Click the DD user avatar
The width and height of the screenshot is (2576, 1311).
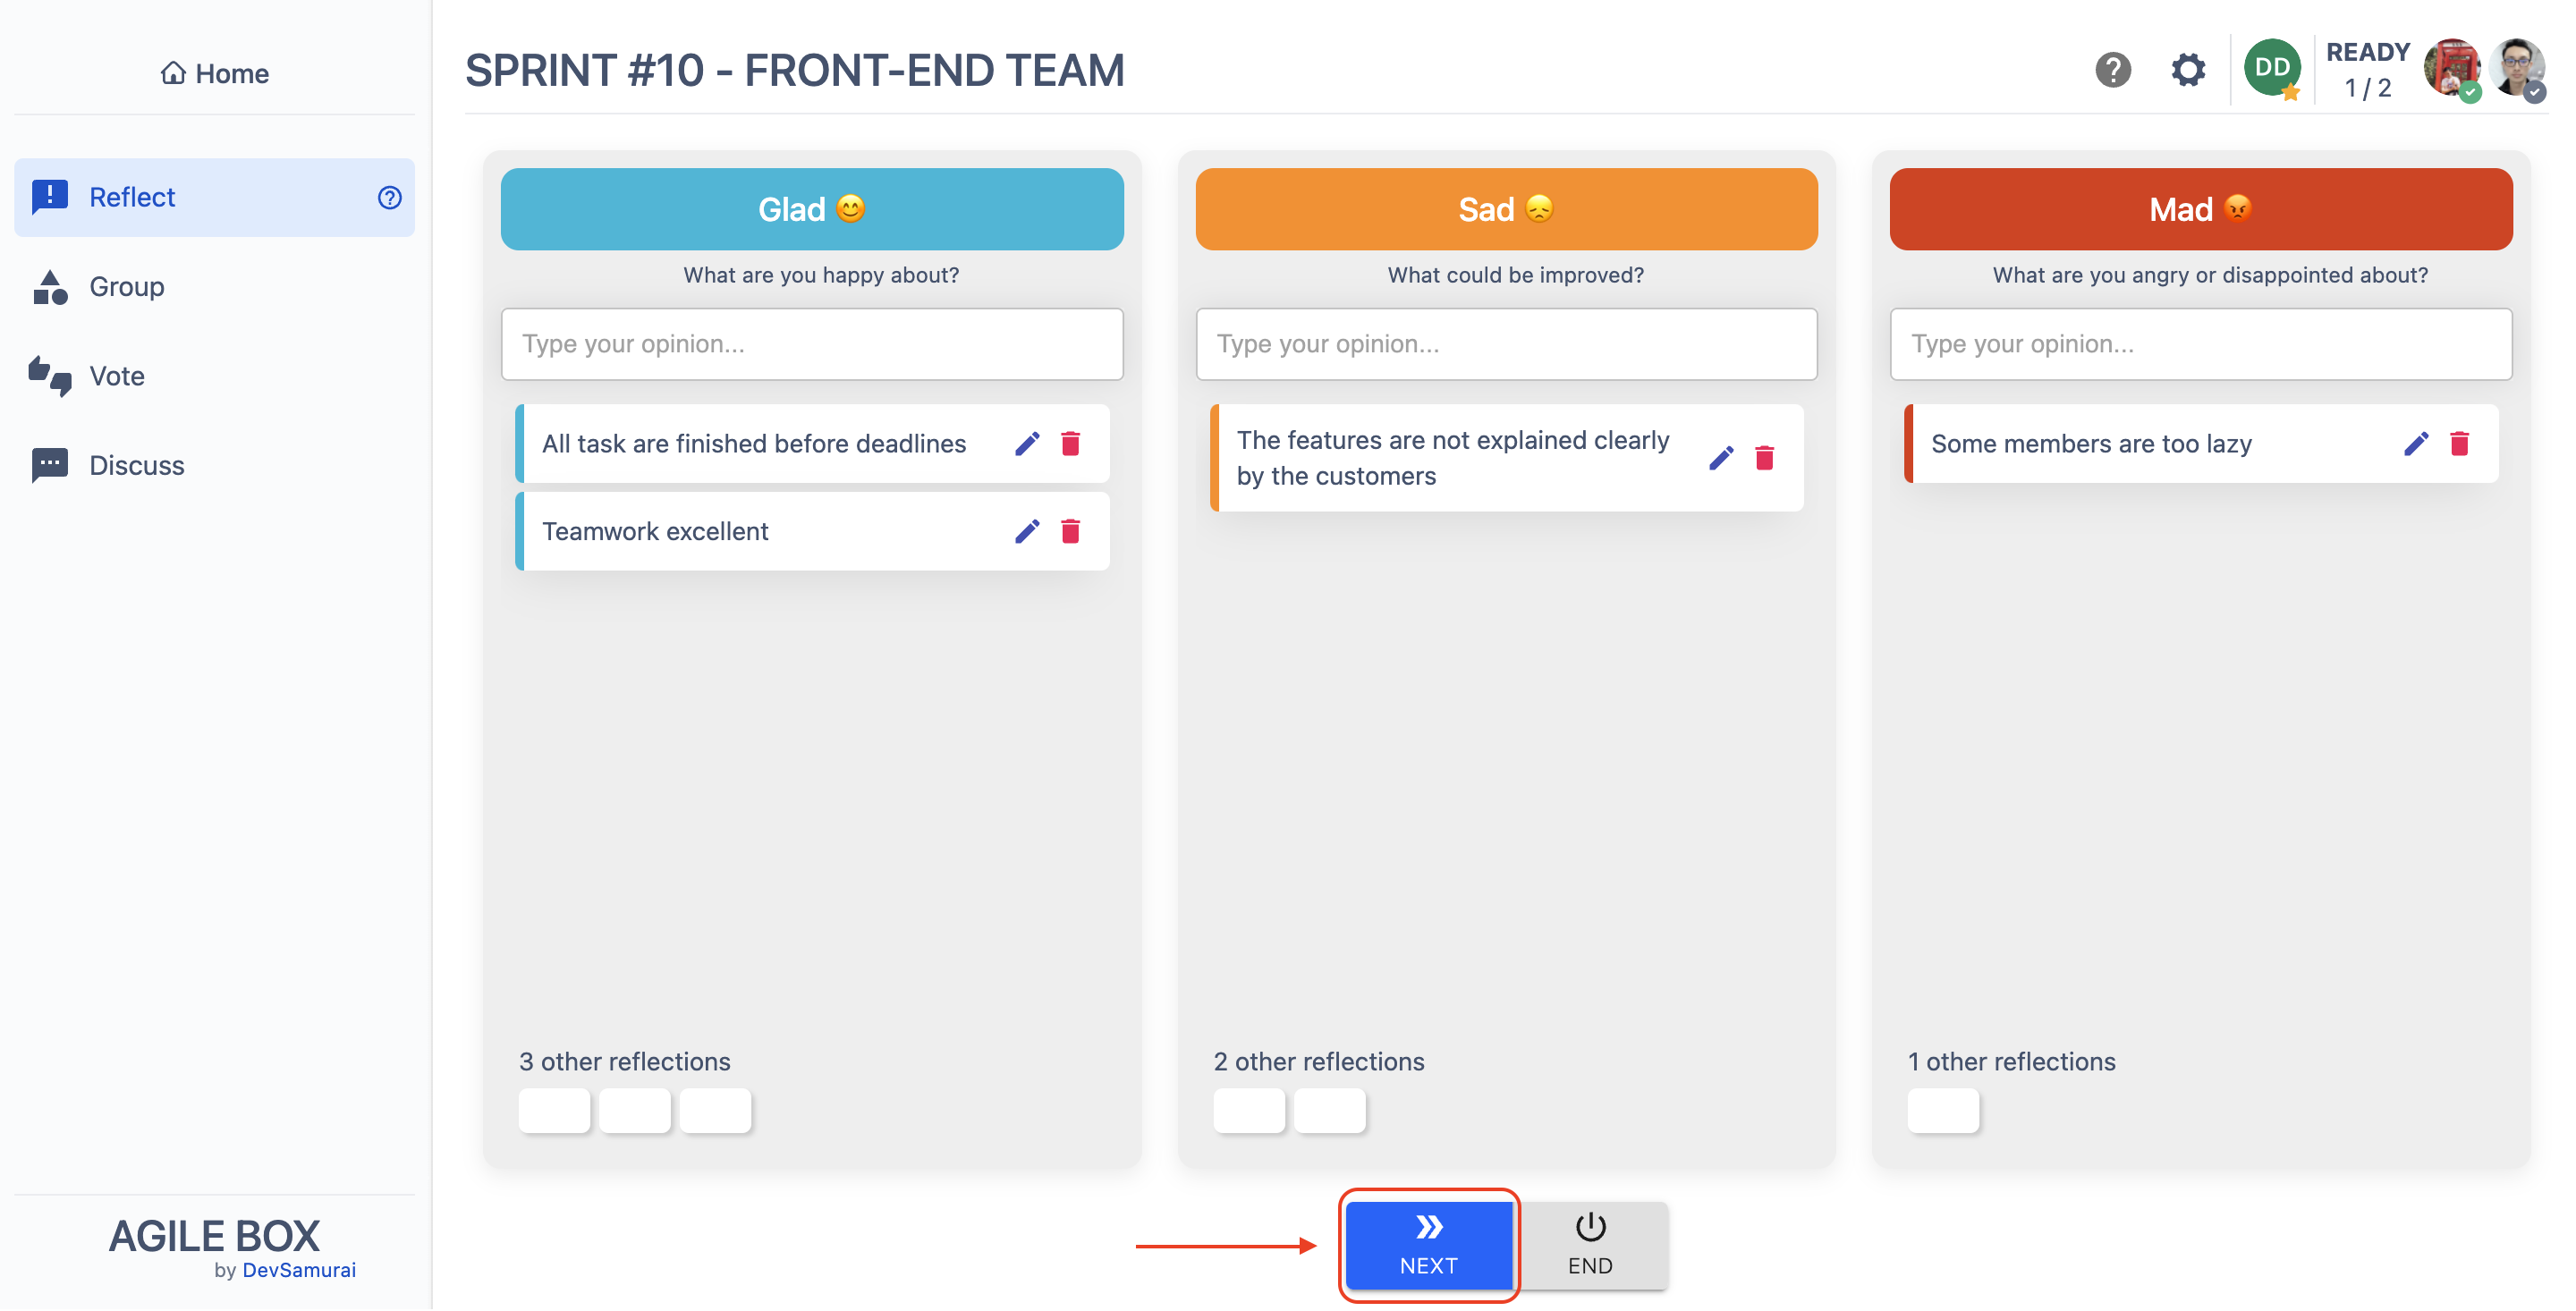2271,68
